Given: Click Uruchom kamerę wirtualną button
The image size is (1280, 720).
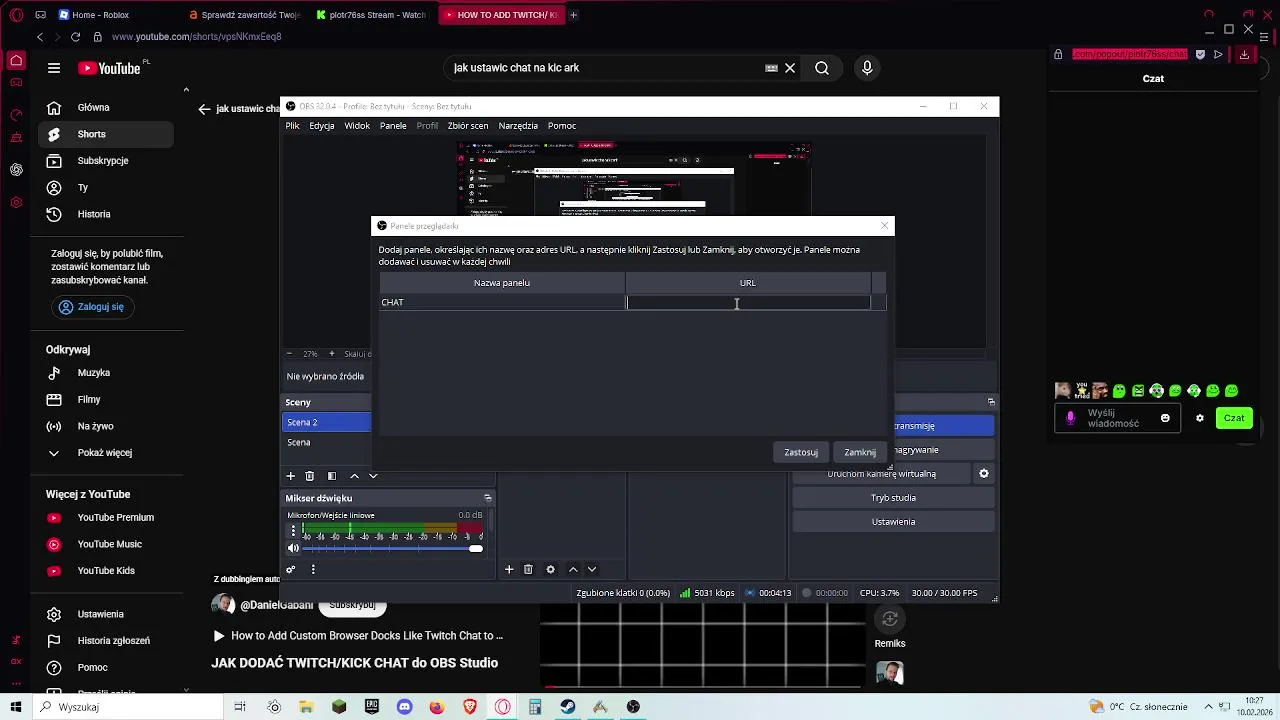Looking at the screenshot, I should point(882,474).
